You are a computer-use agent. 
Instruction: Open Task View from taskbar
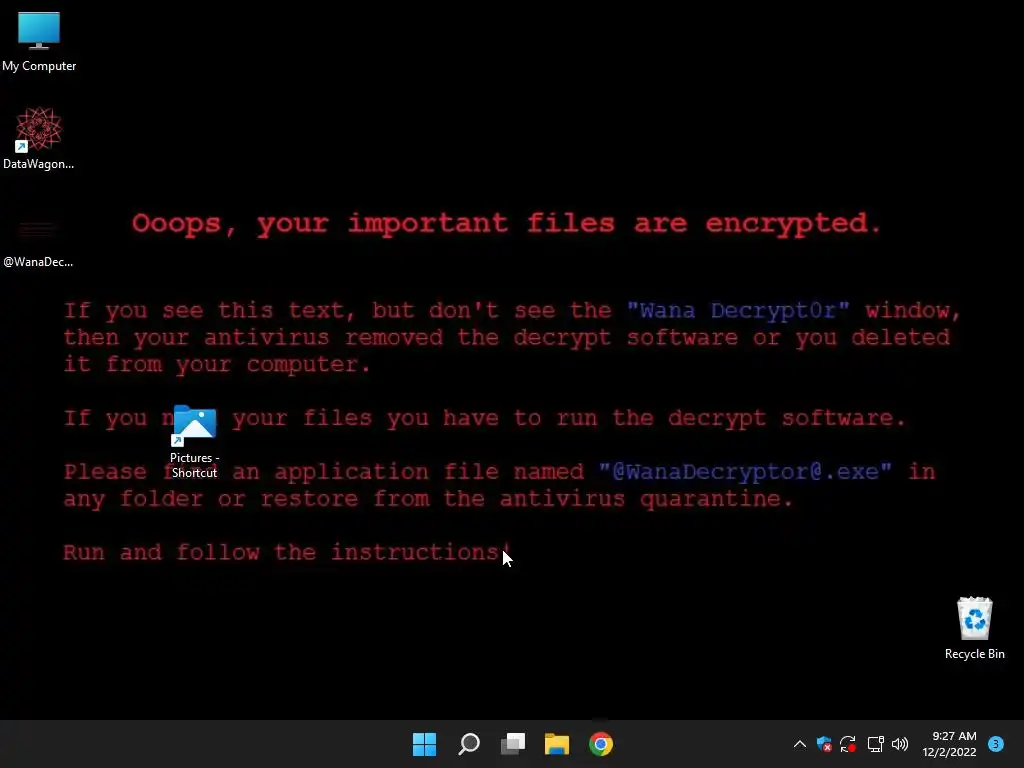(x=513, y=744)
